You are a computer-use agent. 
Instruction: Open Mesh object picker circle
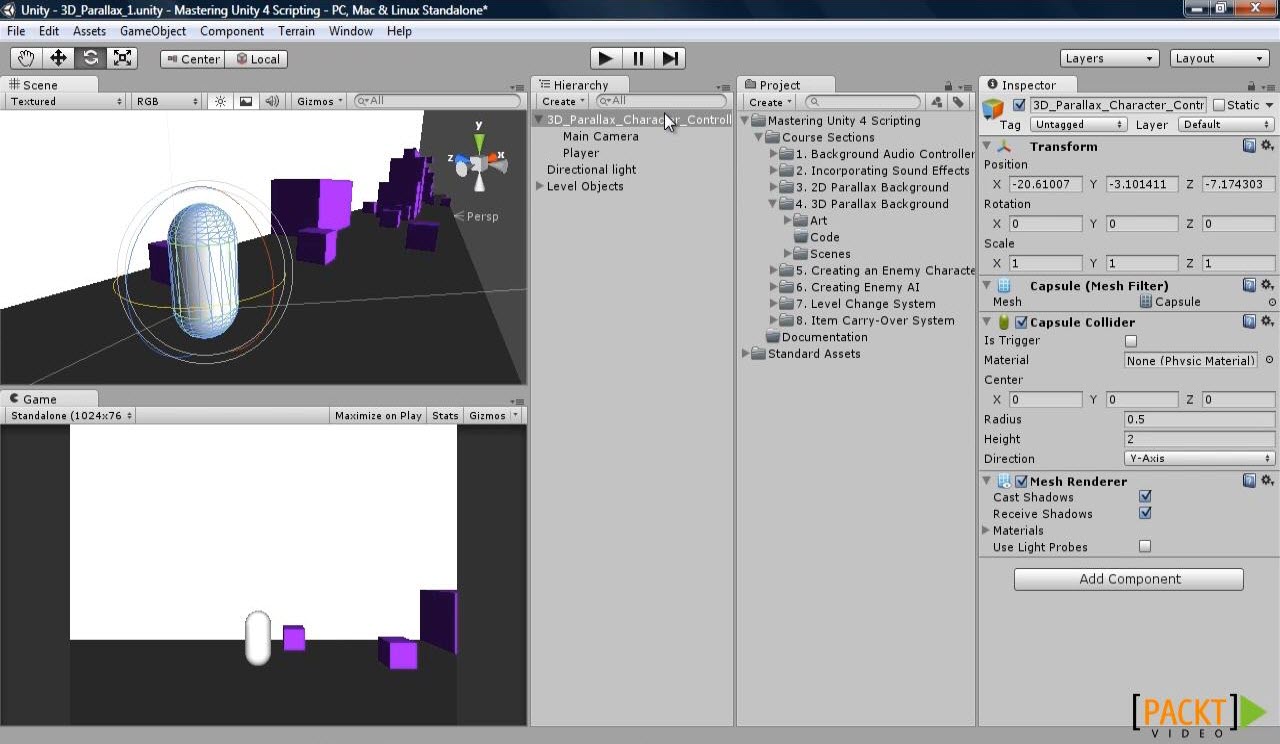point(1272,302)
